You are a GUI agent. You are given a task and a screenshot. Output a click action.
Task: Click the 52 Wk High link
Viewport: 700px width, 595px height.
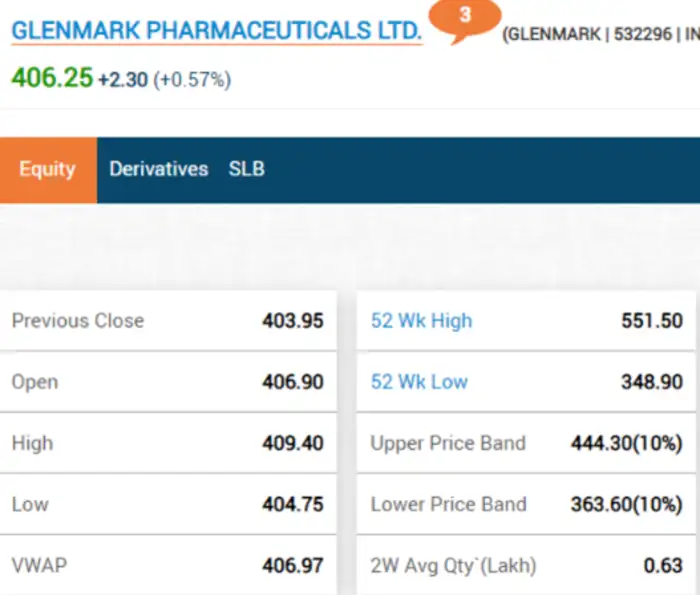421,321
